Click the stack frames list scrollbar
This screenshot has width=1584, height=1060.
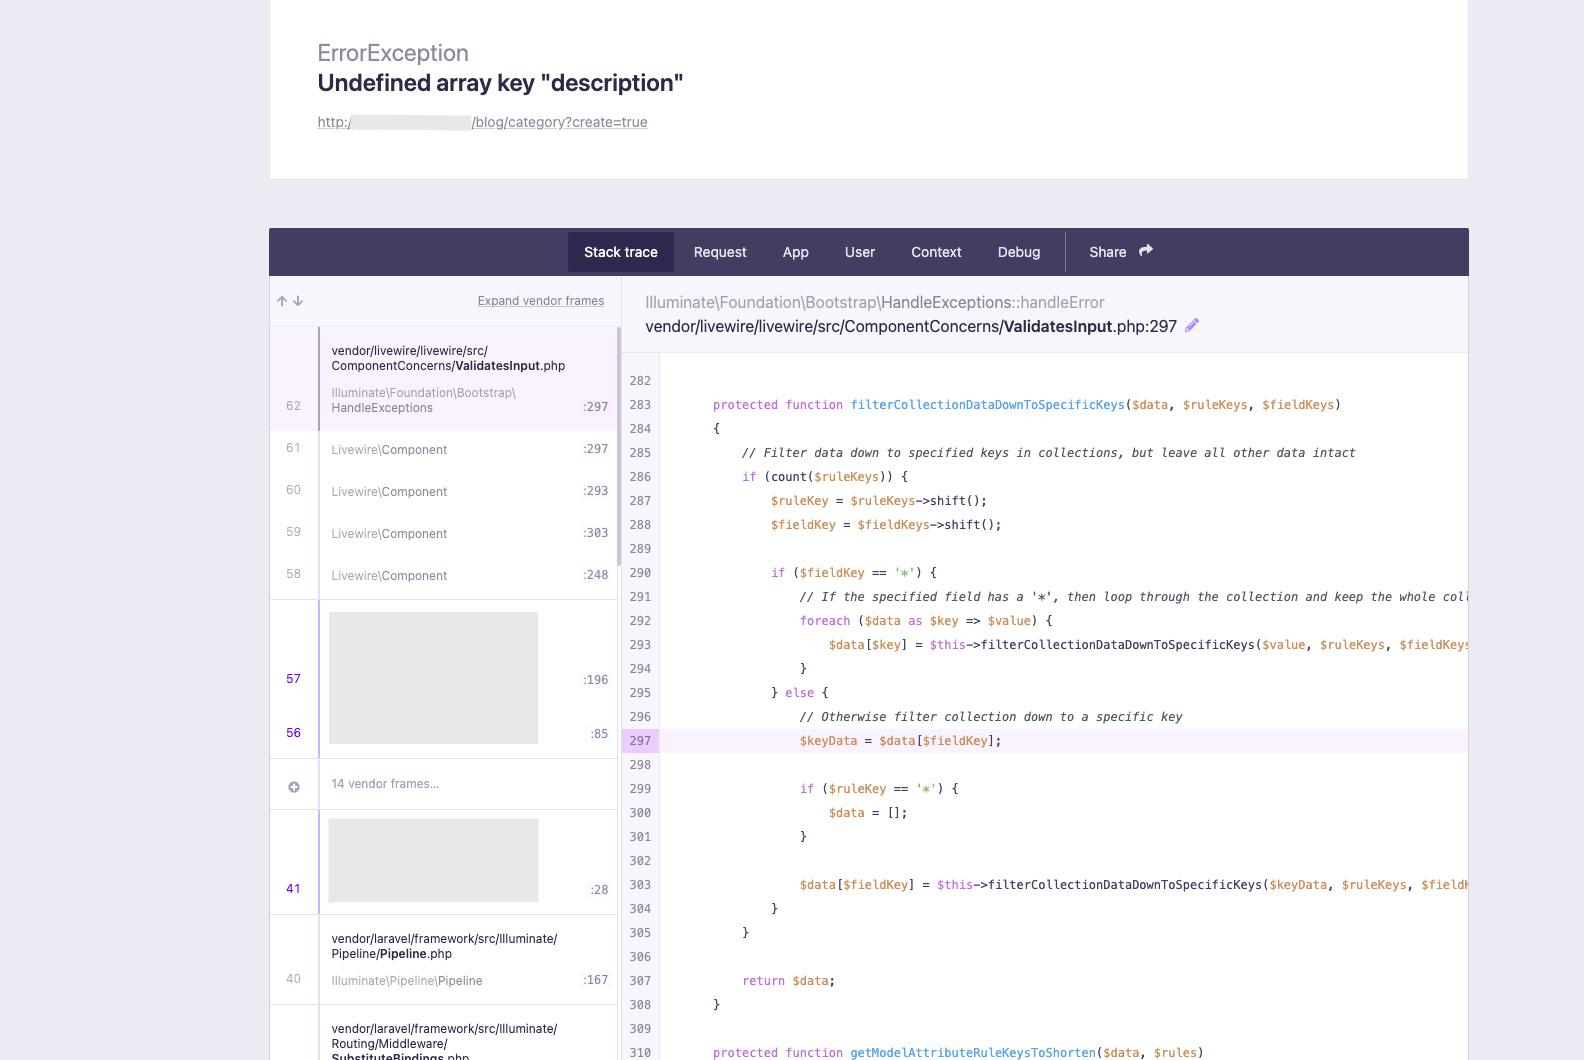coord(619,447)
